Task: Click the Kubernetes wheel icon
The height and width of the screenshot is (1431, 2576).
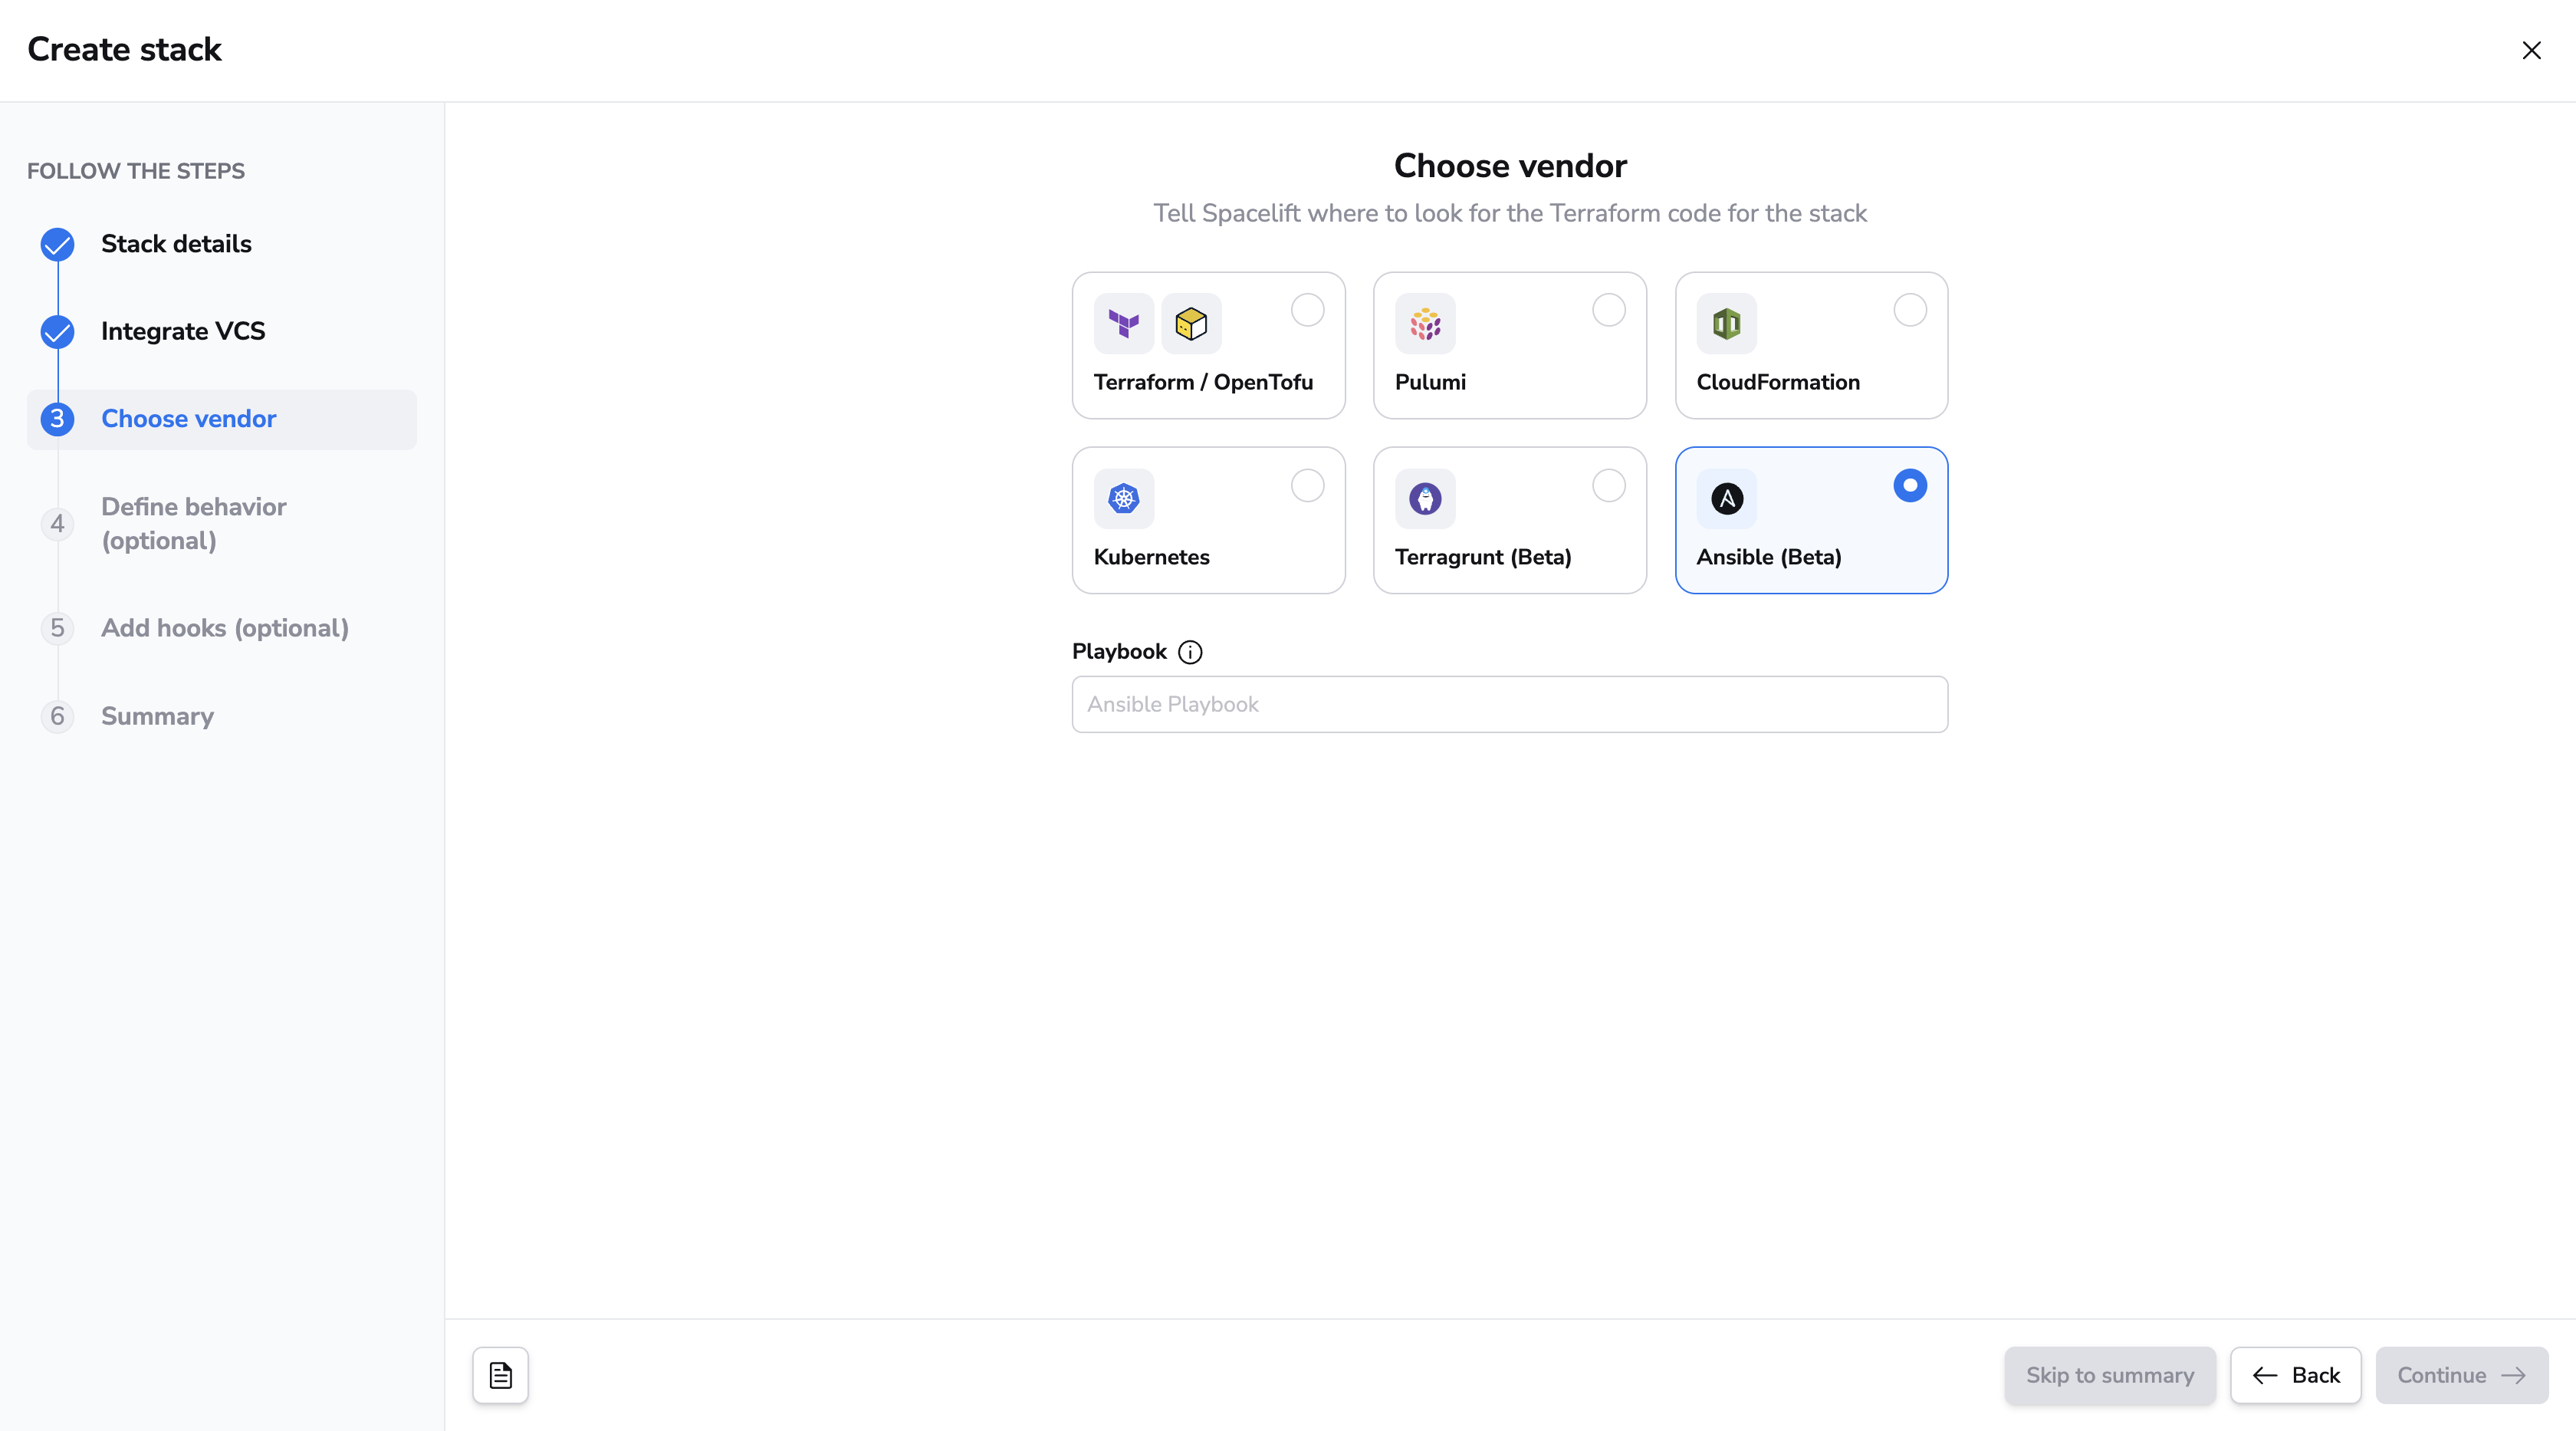Action: pyautogui.click(x=1124, y=498)
